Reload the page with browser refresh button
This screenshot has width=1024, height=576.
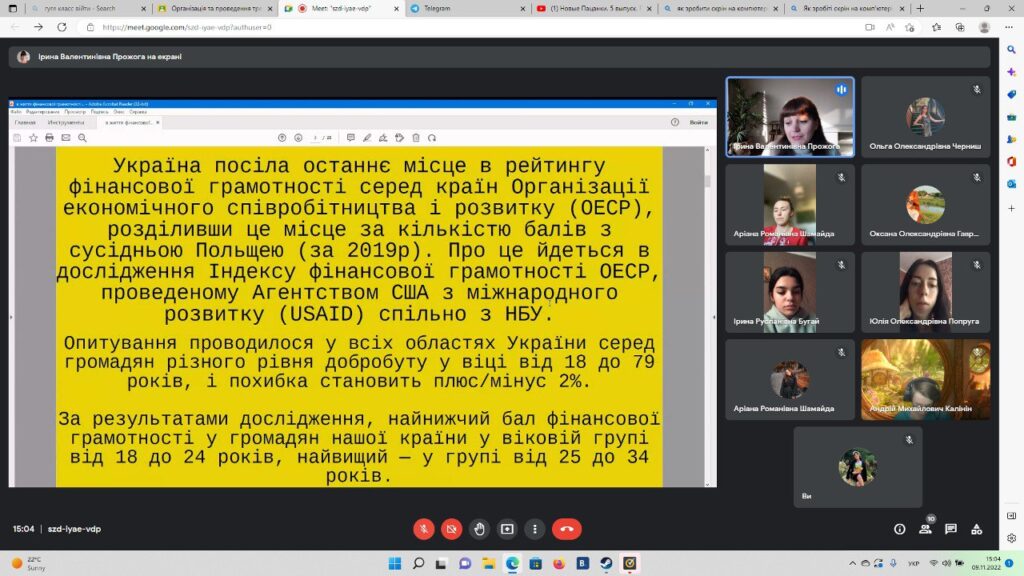[61, 27]
